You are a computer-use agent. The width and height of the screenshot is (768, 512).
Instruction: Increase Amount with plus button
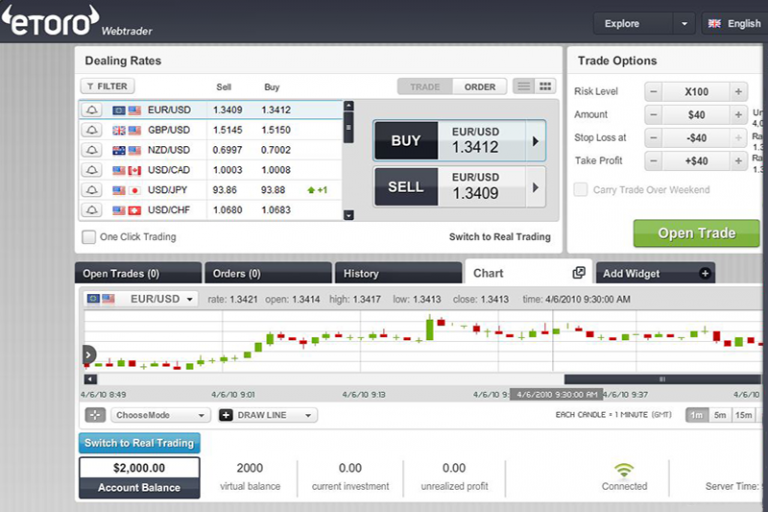738,115
